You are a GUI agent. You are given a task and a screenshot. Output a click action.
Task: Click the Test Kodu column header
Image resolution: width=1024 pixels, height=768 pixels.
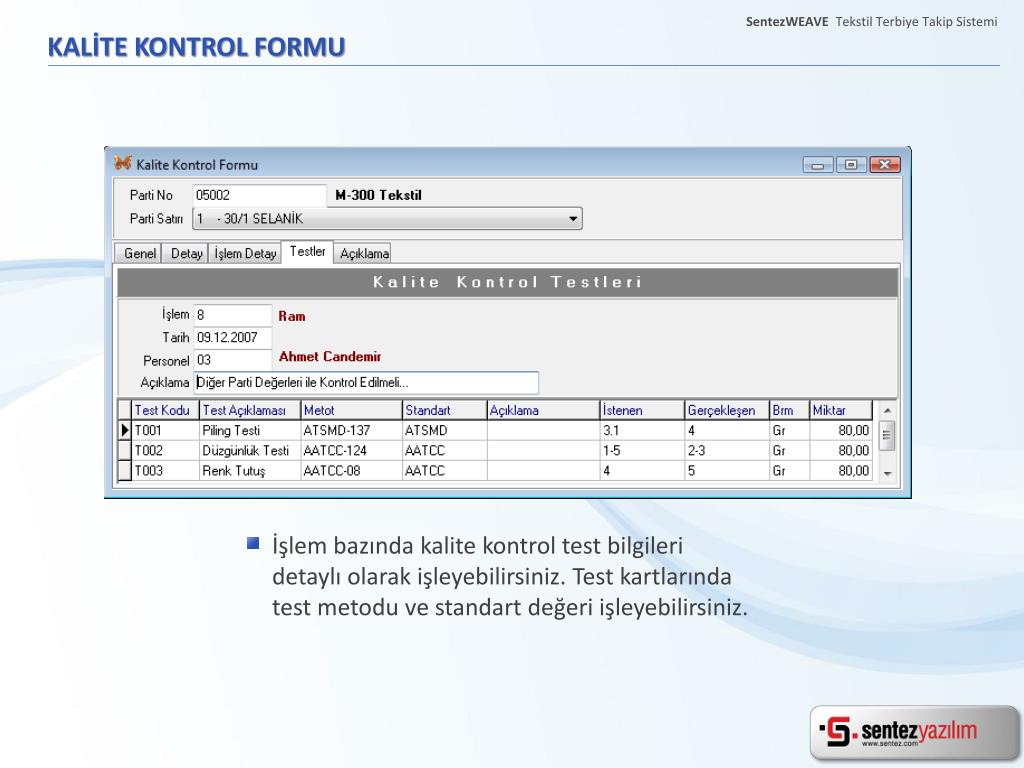click(x=165, y=410)
